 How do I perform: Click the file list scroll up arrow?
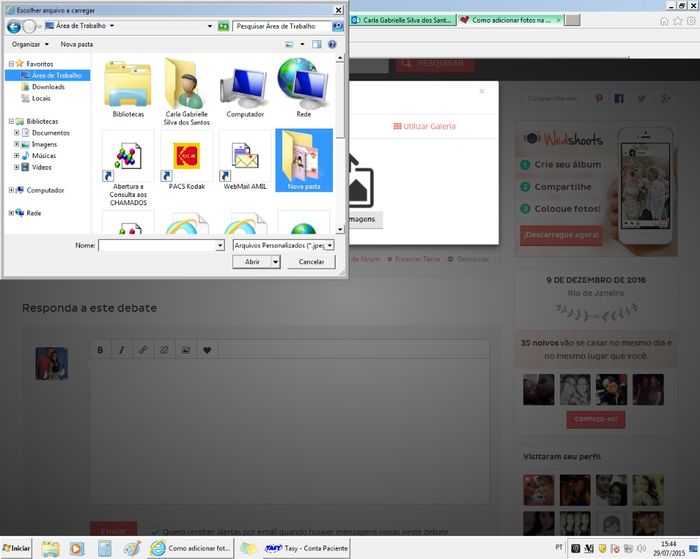340,58
